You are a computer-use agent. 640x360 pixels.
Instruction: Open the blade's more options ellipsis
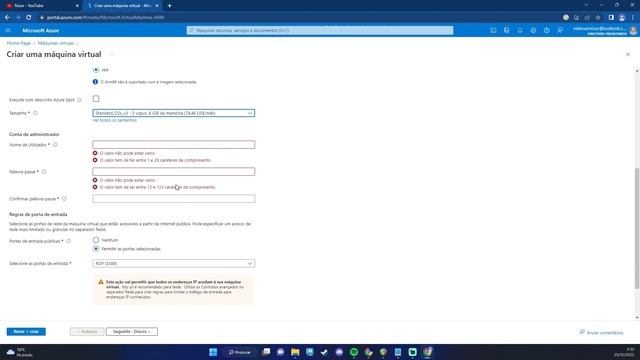(x=112, y=54)
